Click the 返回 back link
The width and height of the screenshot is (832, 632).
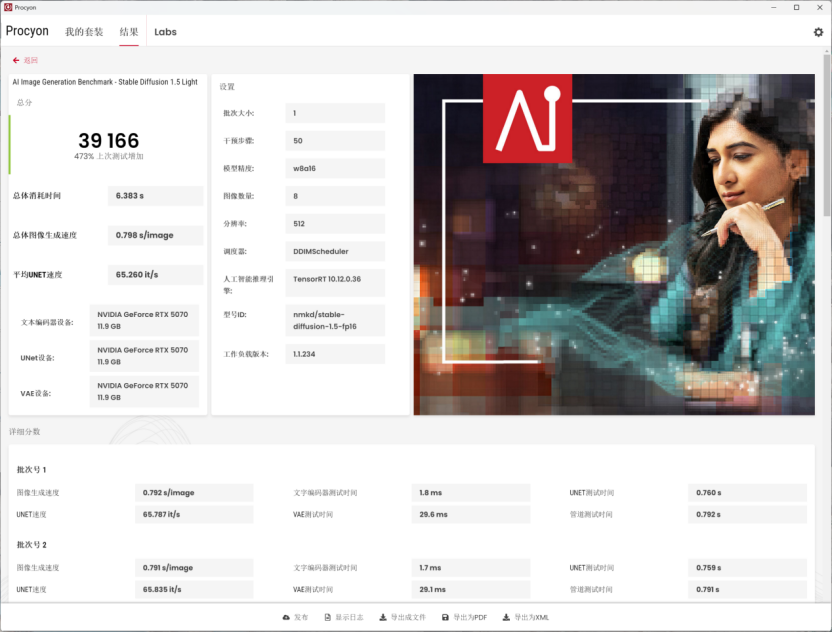pyautogui.click(x=30, y=60)
